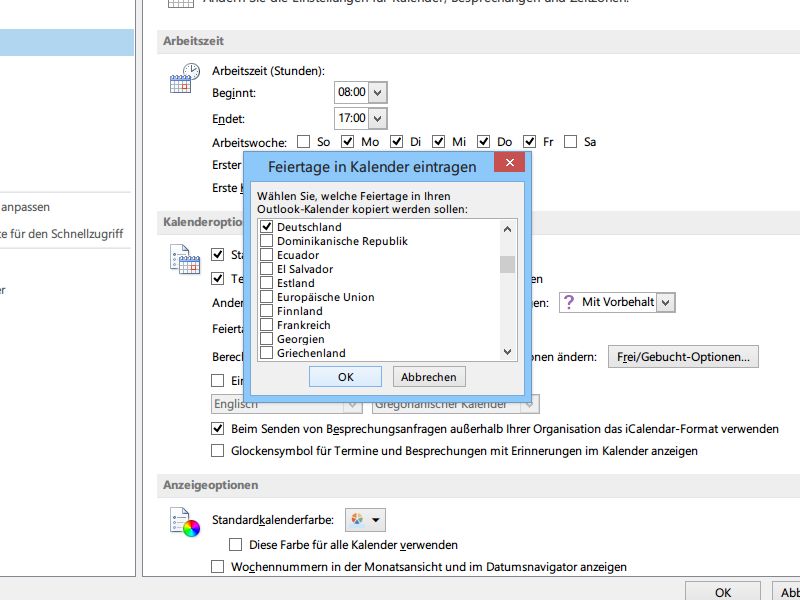Check Diese Farbe für alle Kalender verwenden
Screen dimensions: 800x600
tap(235, 544)
